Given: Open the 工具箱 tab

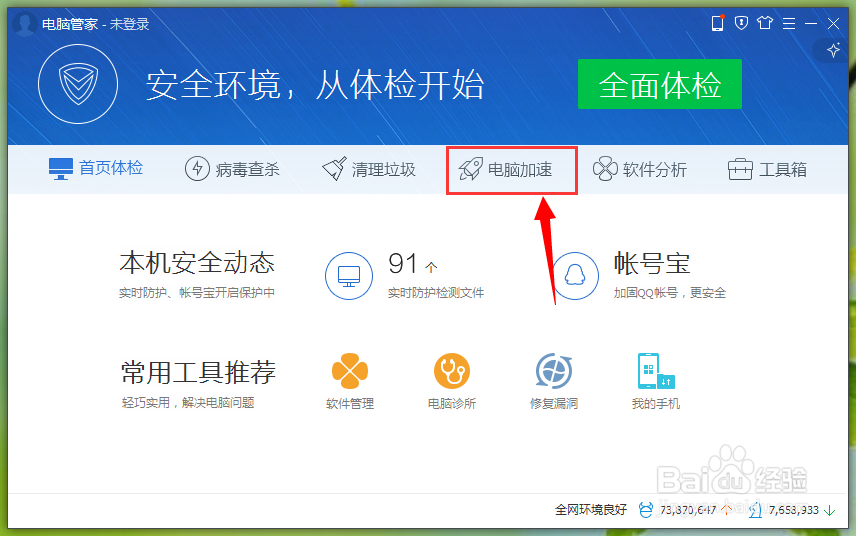Looking at the screenshot, I should click(768, 169).
